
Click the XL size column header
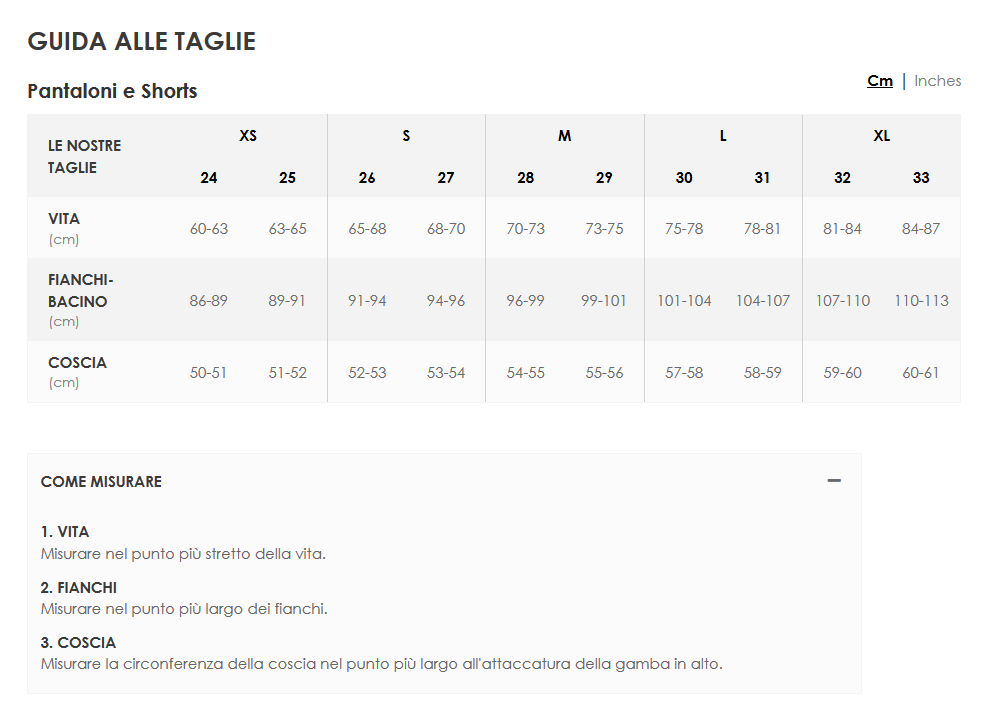coord(881,135)
